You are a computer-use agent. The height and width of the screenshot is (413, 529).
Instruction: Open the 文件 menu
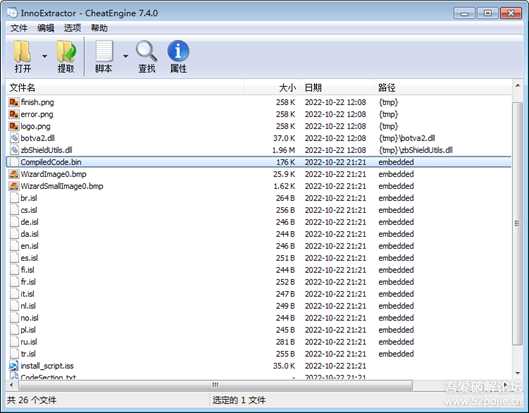point(19,28)
